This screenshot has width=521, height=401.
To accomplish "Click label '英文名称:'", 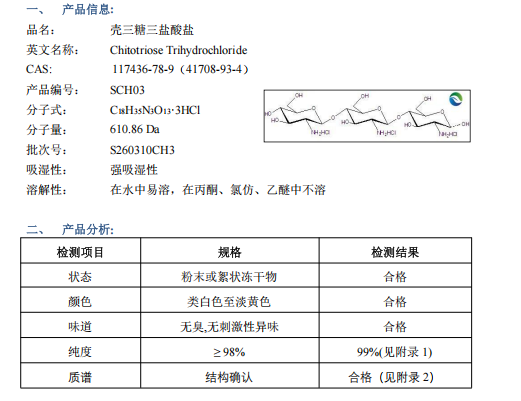I will [52, 50].
